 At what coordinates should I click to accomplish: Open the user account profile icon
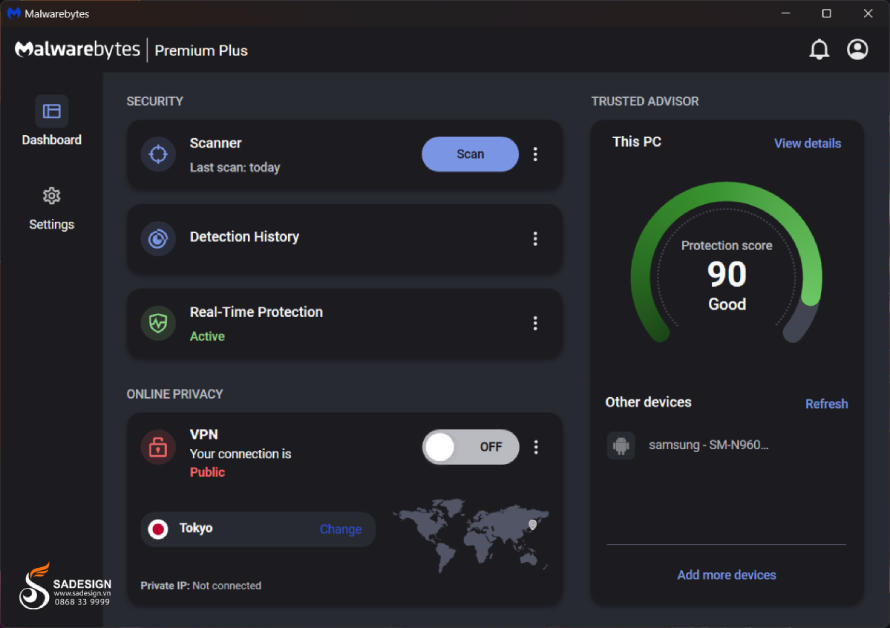click(857, 49)
